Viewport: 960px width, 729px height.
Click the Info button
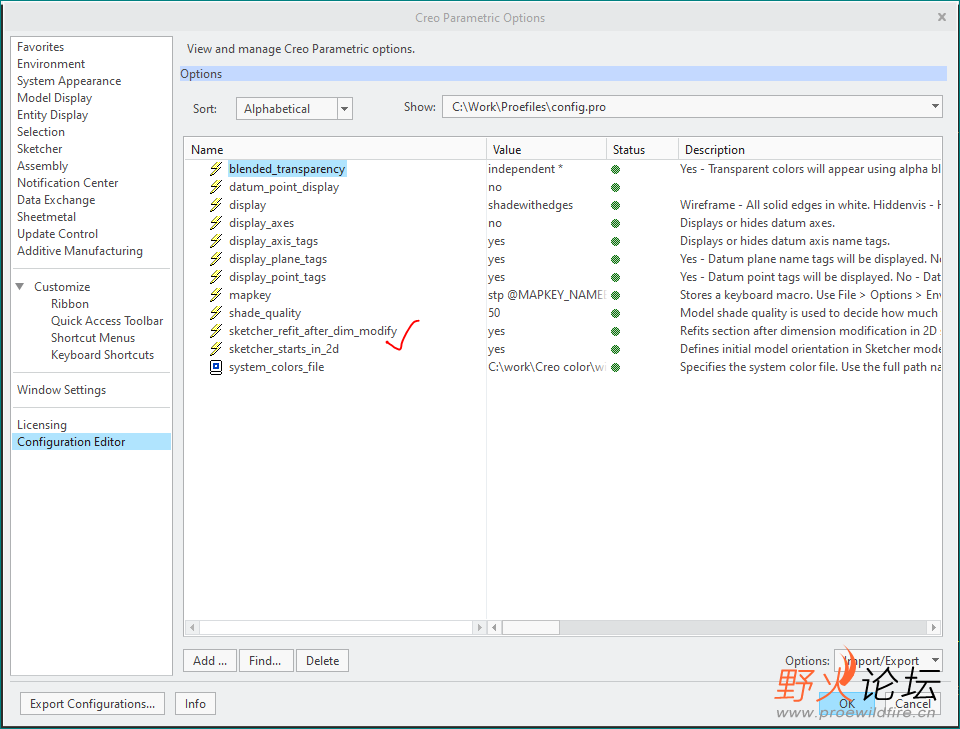(x=195, y=704)
